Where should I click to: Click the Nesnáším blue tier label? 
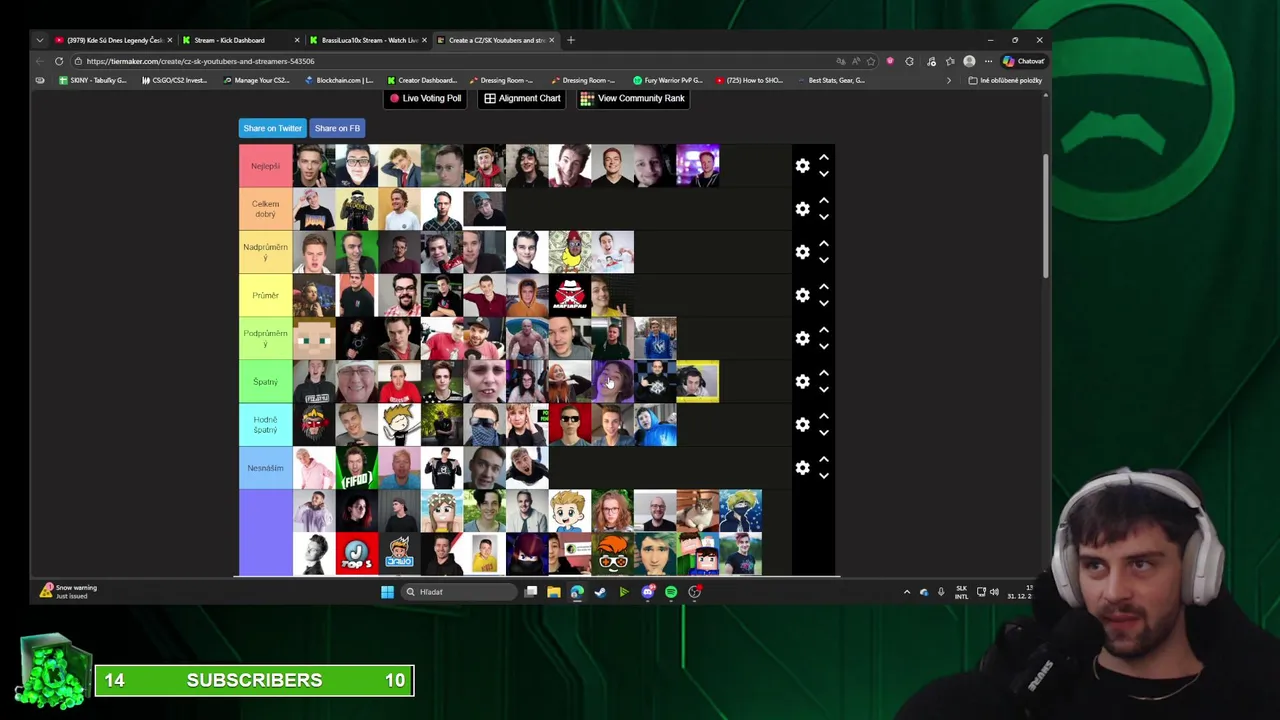tap(265, 467)
